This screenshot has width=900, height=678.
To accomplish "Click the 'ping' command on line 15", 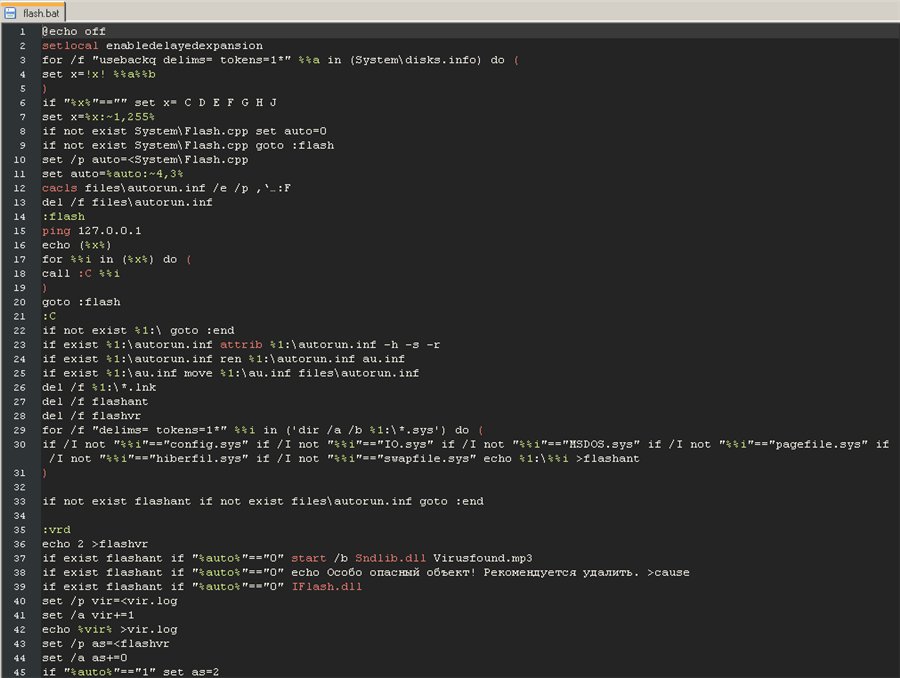I will pyautogui.click(x=56, y=231).
